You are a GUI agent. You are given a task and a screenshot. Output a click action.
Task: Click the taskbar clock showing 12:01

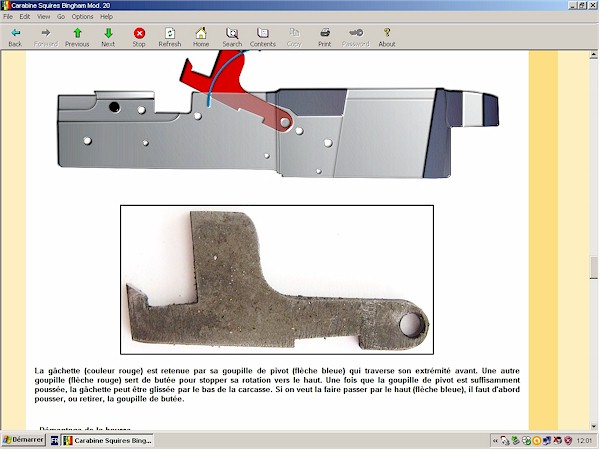pyautogui.click(x=584, y=441)
